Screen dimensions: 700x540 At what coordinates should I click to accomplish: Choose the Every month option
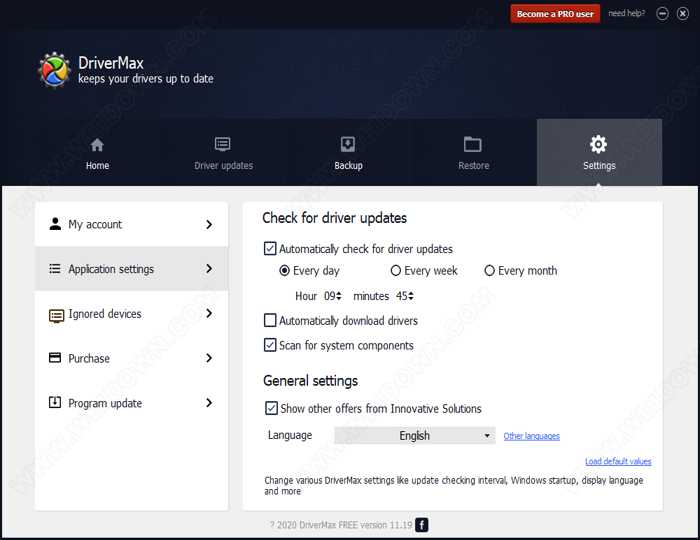pos(489,271)
